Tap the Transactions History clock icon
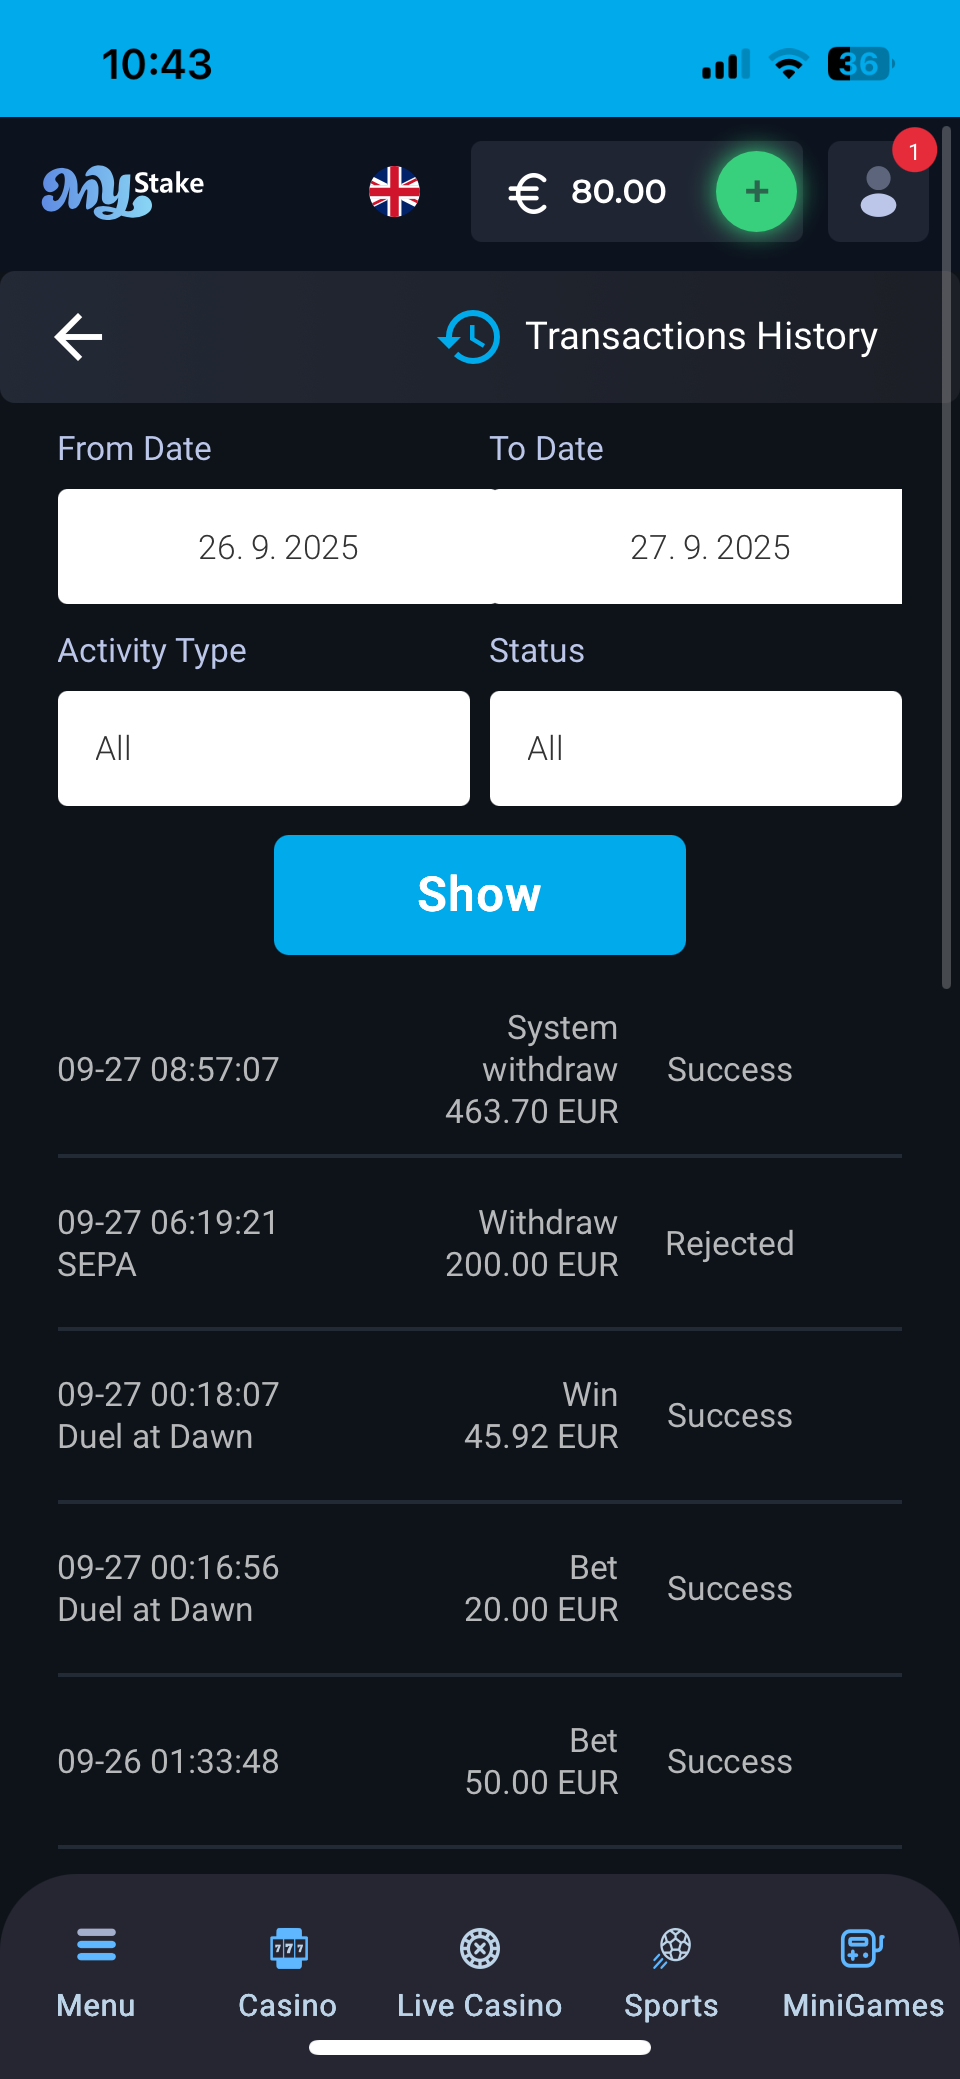 (x=469, y=337)
